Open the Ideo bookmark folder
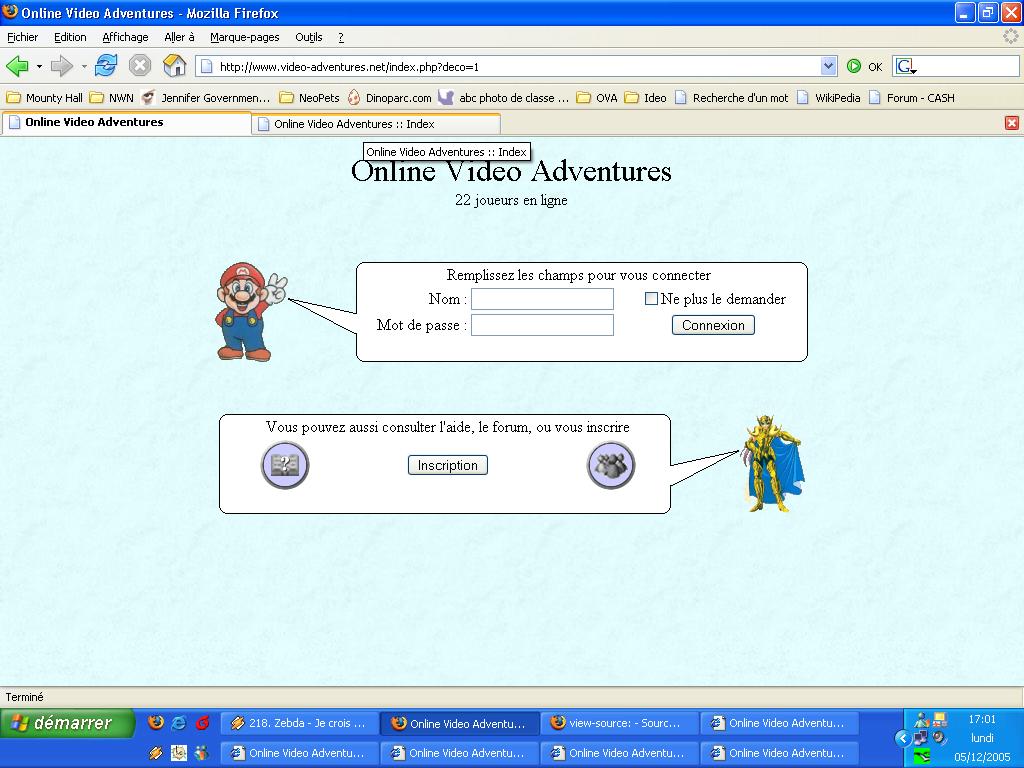1024x768 pixels. click(x=646, y=98)
